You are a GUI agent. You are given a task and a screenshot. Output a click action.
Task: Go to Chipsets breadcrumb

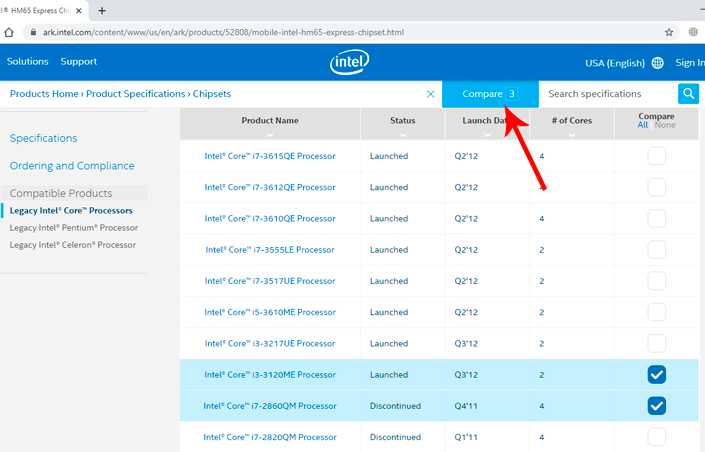pos(212,94)
